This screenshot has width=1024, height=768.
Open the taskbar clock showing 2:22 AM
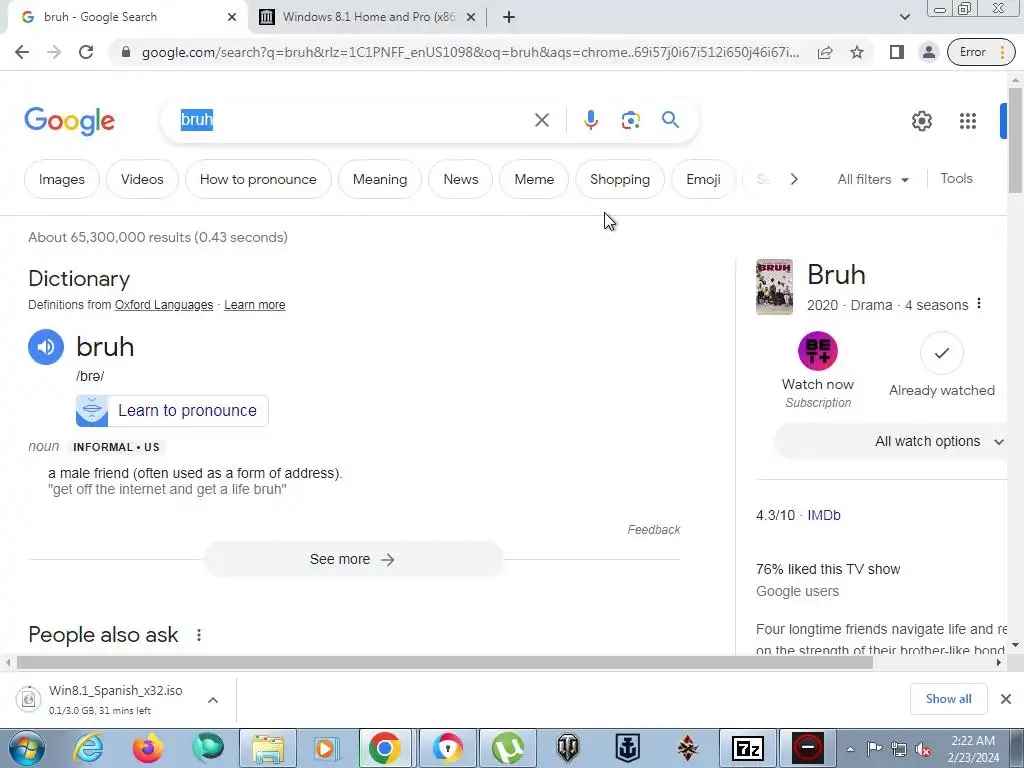(973, 749)
